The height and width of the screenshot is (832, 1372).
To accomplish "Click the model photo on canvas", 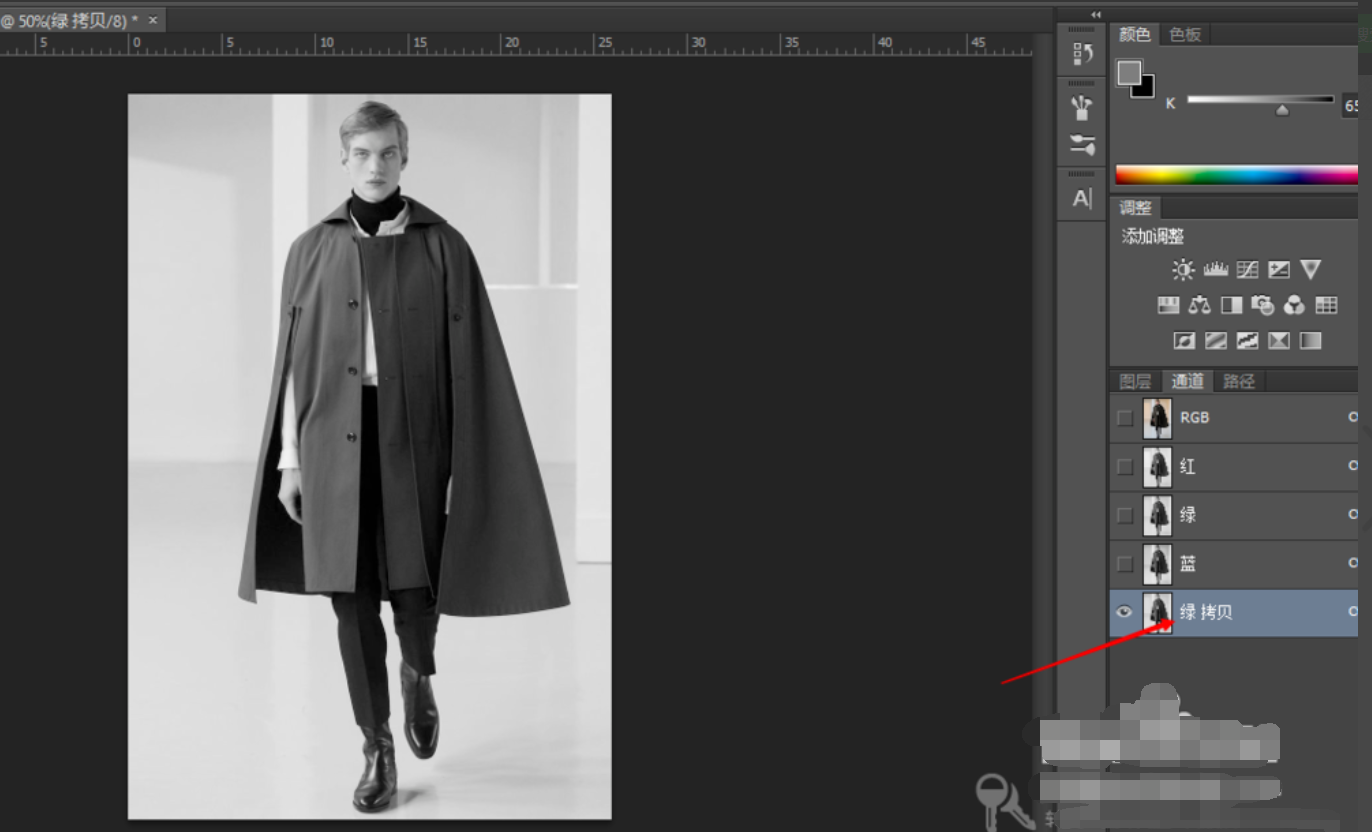I will tap(369, 457).
